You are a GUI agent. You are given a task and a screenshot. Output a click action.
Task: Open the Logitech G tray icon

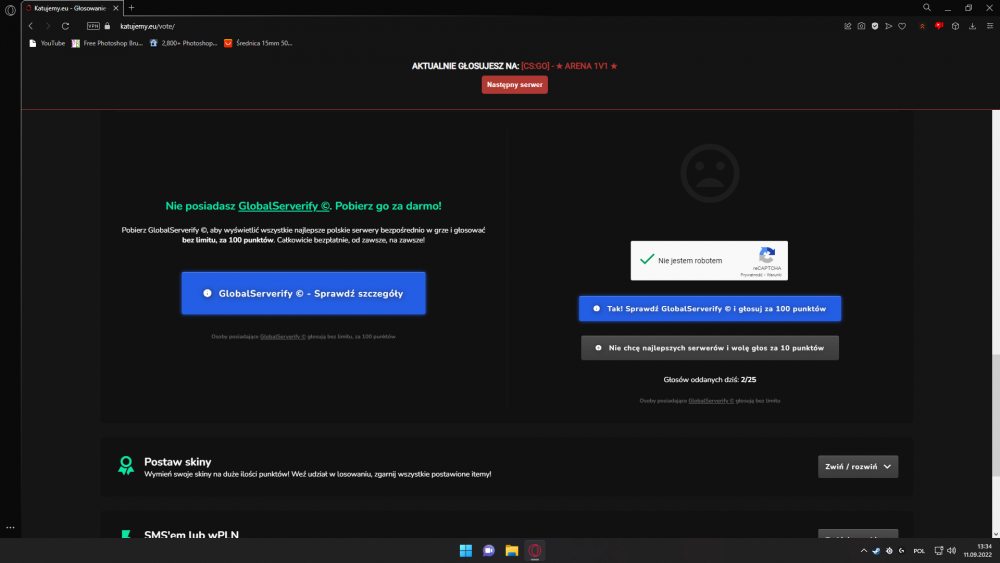click(x=901, y=551)
